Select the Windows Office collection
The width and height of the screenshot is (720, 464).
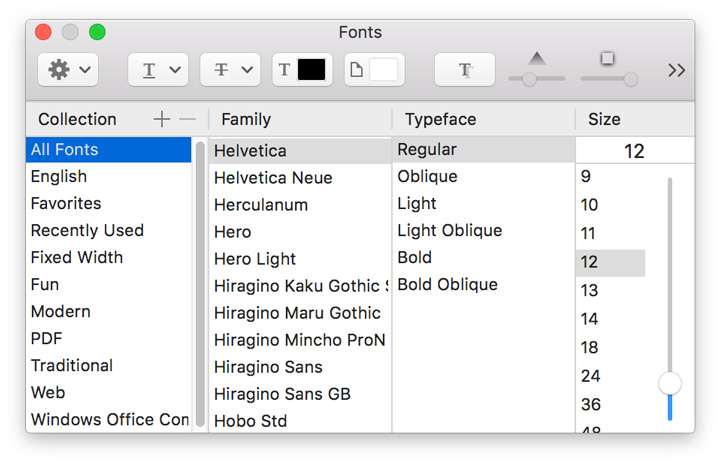[108, 419]
